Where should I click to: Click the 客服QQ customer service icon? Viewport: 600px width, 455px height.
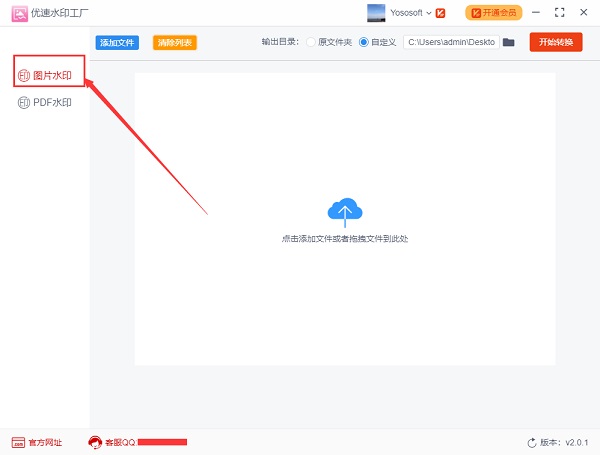coord(96,442)
